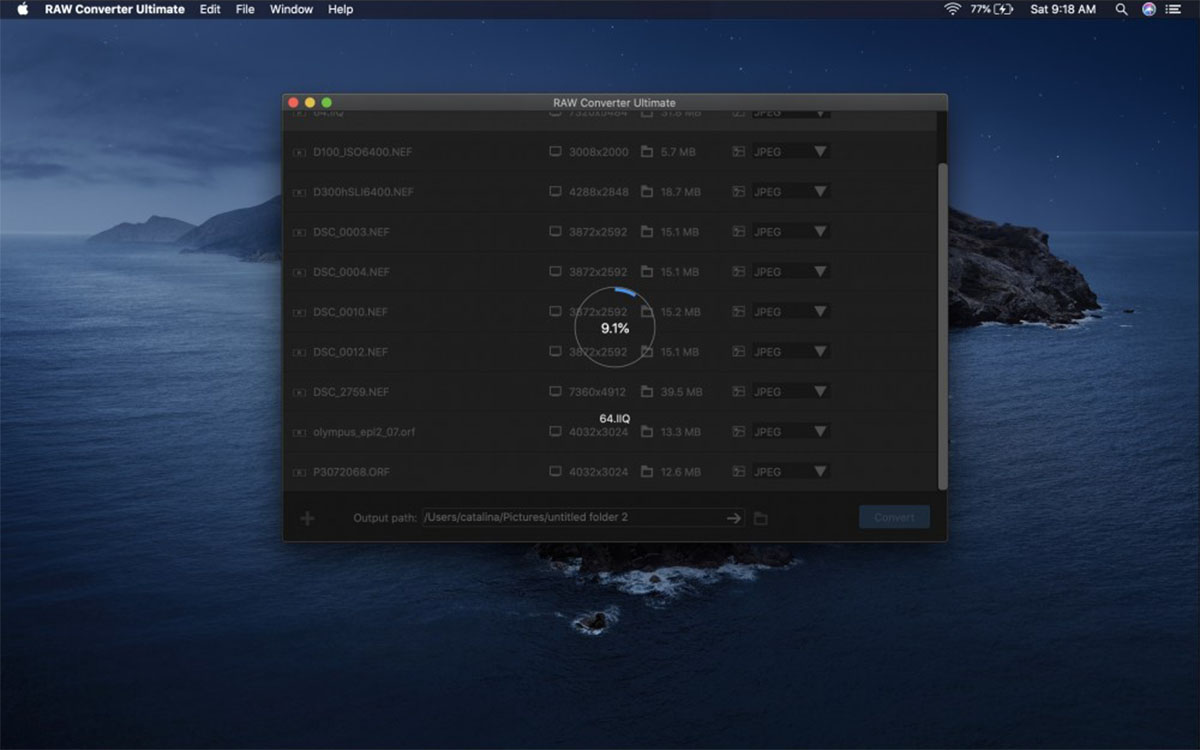Screen dimensions: 1200x750
Task: Click the Sat 9:18 AM clock
Action: tap(1063, 9)
